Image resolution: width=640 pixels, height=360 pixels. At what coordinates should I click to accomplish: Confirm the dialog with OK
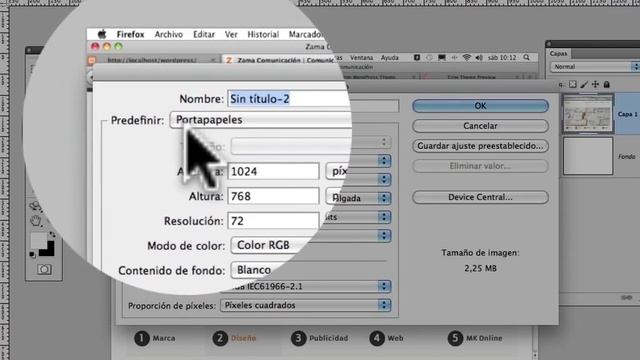pyautogui.click(x=480, y=106)
